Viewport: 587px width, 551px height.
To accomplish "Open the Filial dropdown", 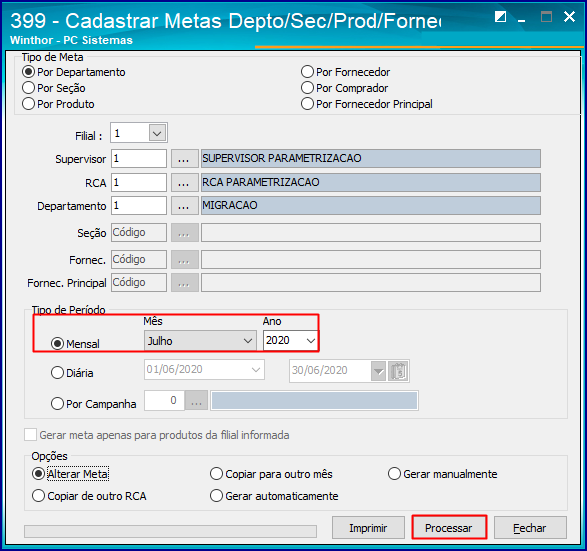I will pyautogui.click(x=157, y=133).
